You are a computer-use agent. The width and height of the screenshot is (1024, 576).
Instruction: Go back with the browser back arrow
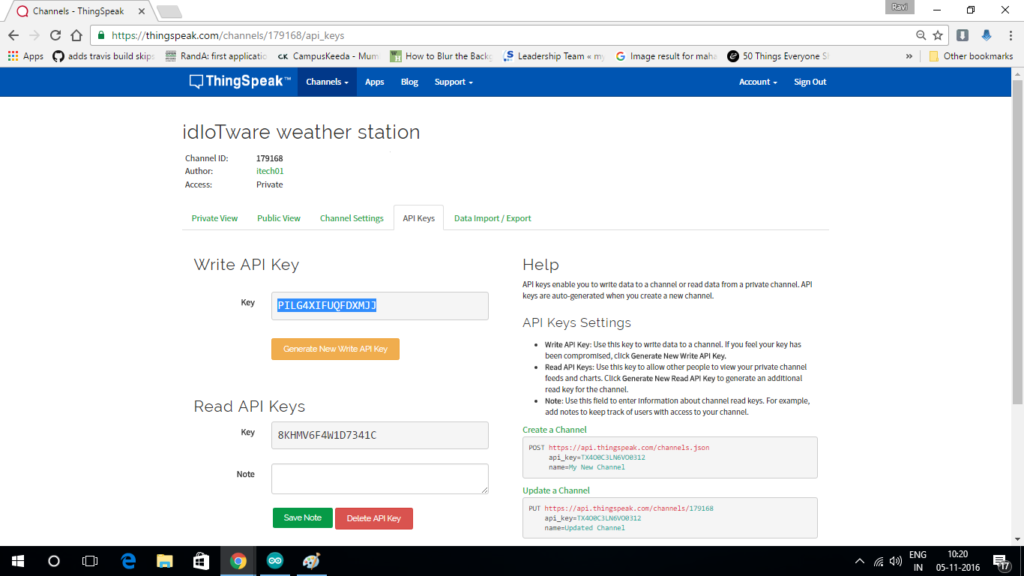point(14,35)
